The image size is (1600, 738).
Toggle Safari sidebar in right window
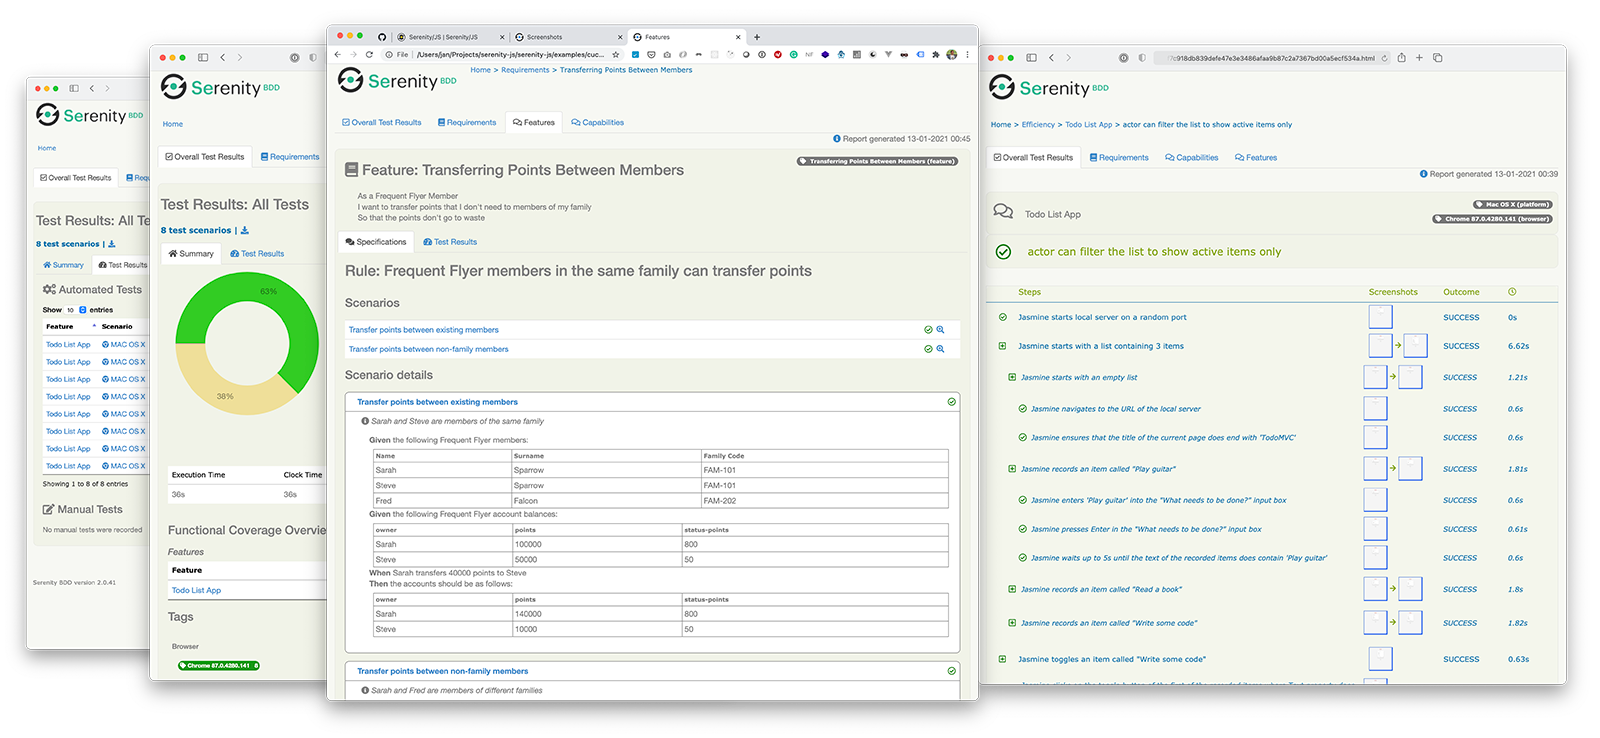[x=1031, y=58]
